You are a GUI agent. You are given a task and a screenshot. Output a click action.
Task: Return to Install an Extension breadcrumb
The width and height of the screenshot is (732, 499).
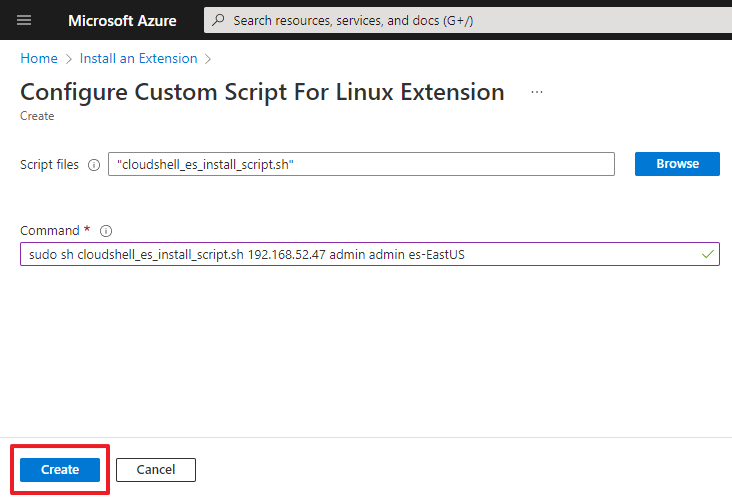(x=138, y=59)
